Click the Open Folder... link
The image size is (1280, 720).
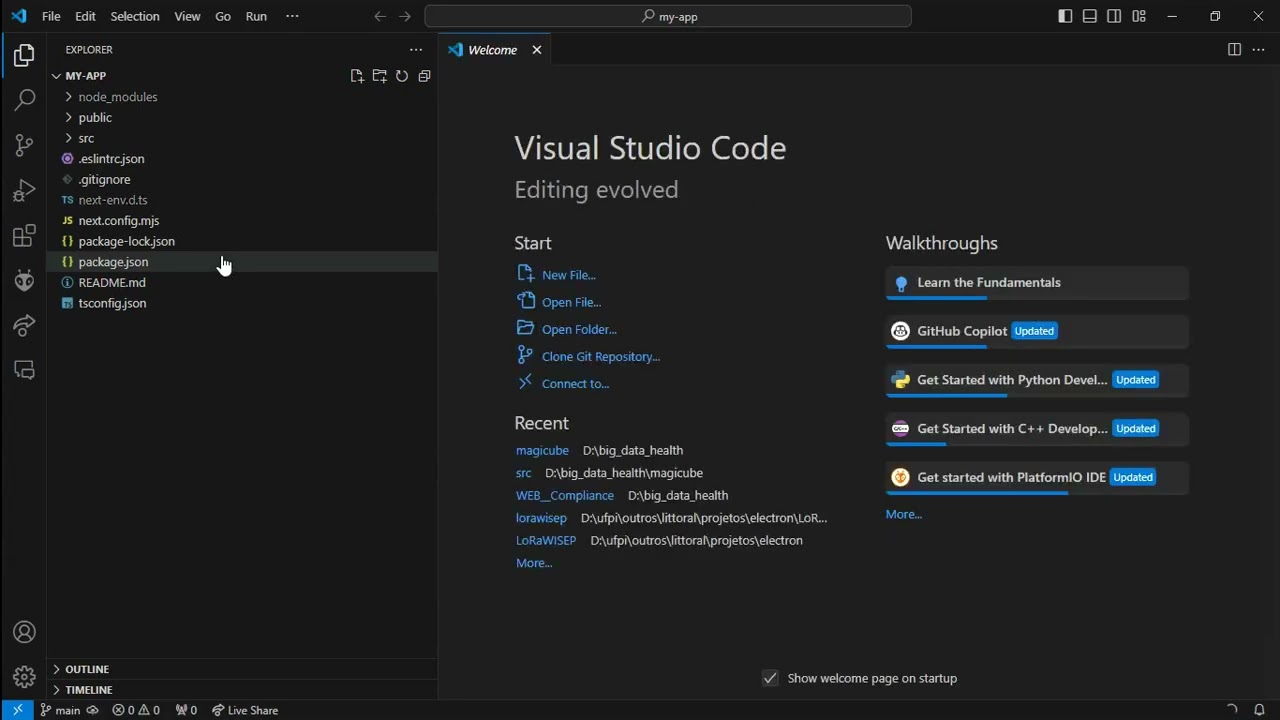[x=579, y=329]
